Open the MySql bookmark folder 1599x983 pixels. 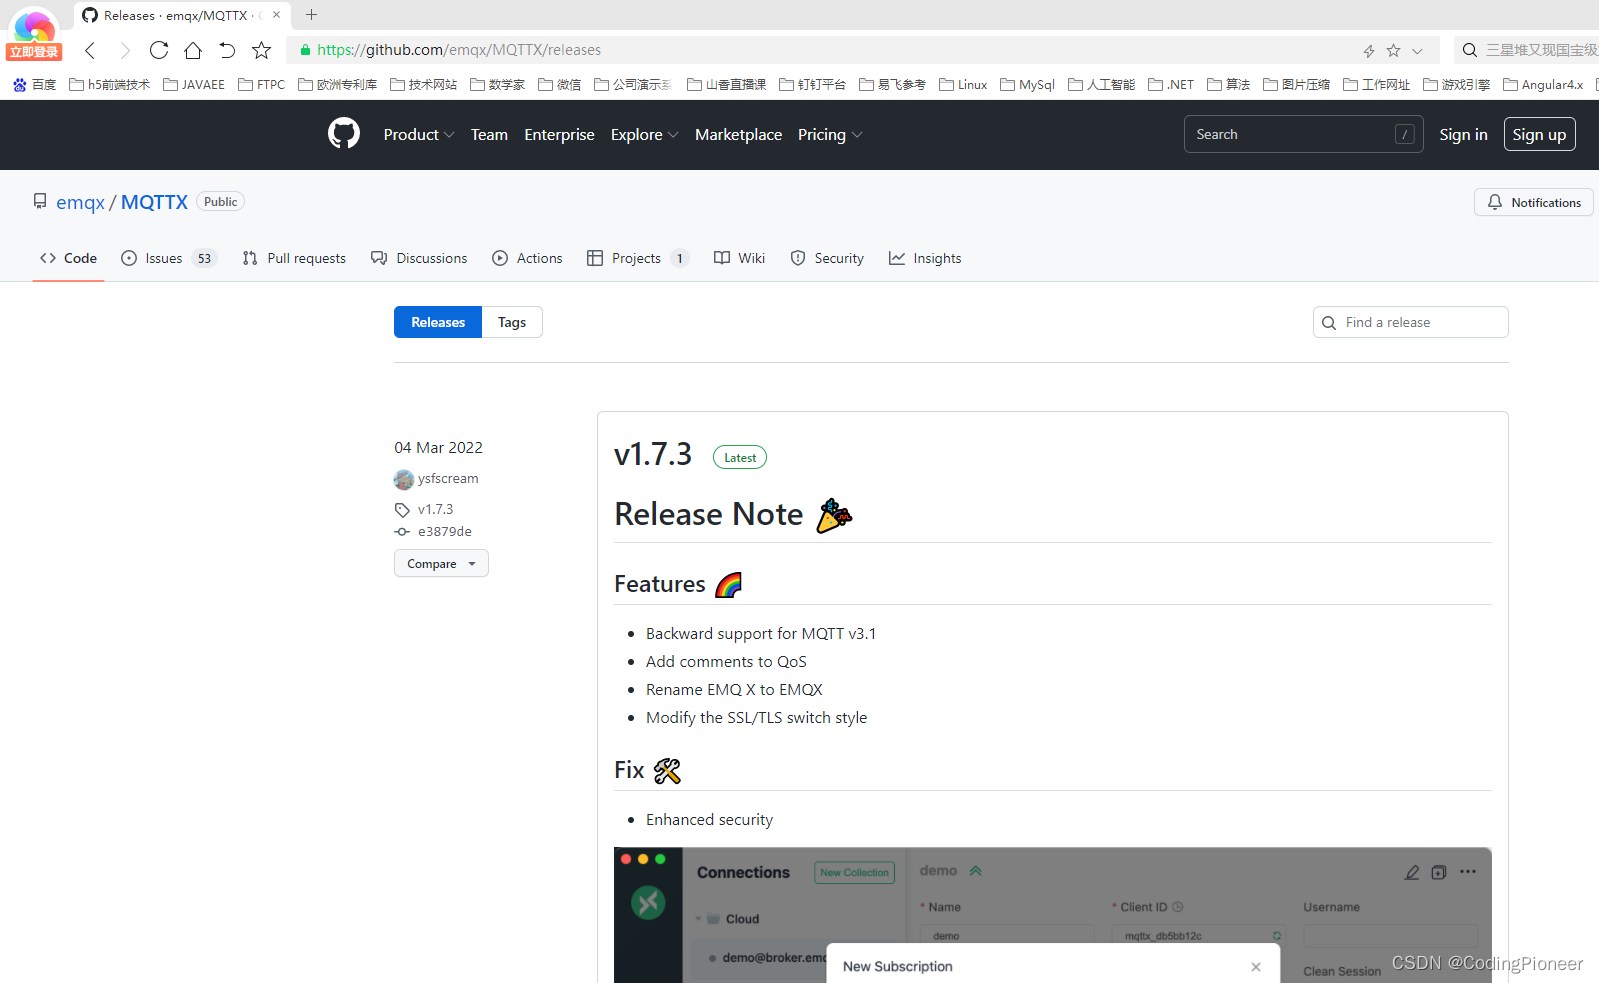1027,85
